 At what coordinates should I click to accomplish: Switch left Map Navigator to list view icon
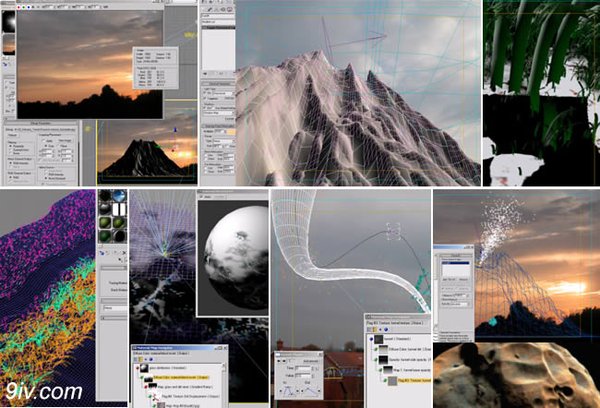pyautogui.click(x=135, y=359)
